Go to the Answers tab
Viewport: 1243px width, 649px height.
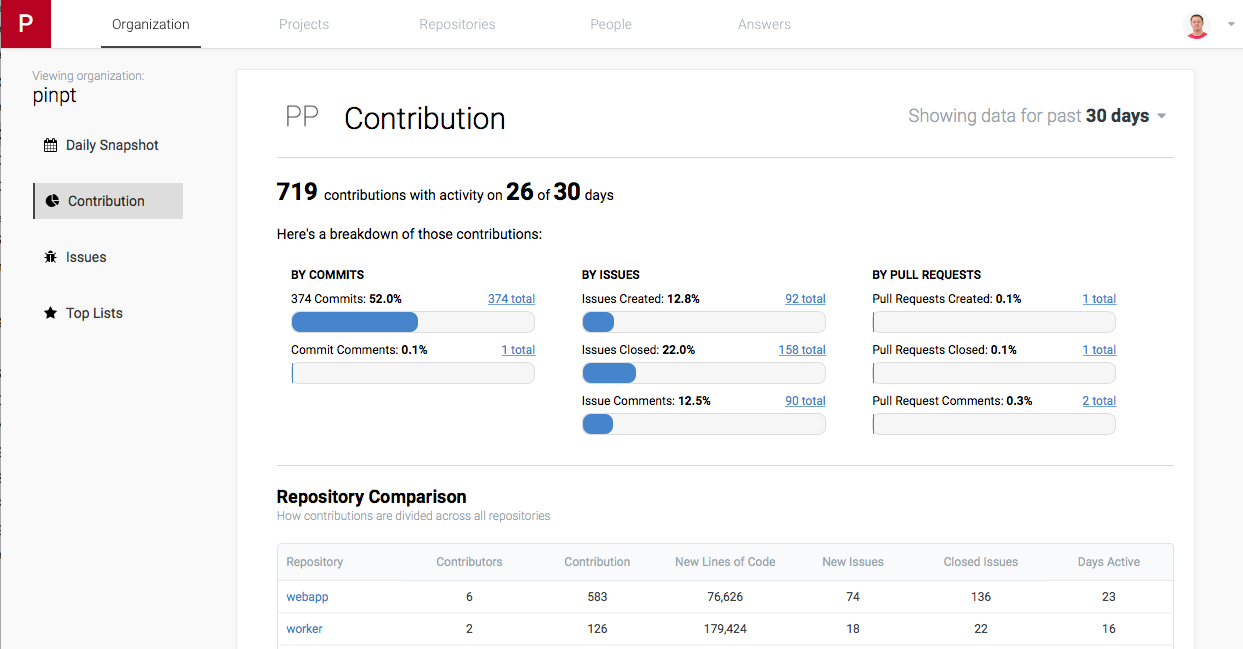tap(764, 24)
